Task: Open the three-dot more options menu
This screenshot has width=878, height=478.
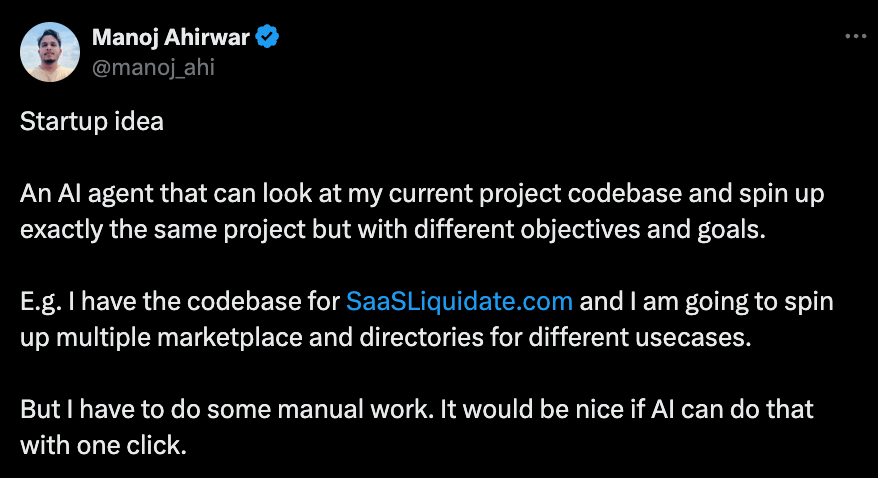Action: (855, 36)
